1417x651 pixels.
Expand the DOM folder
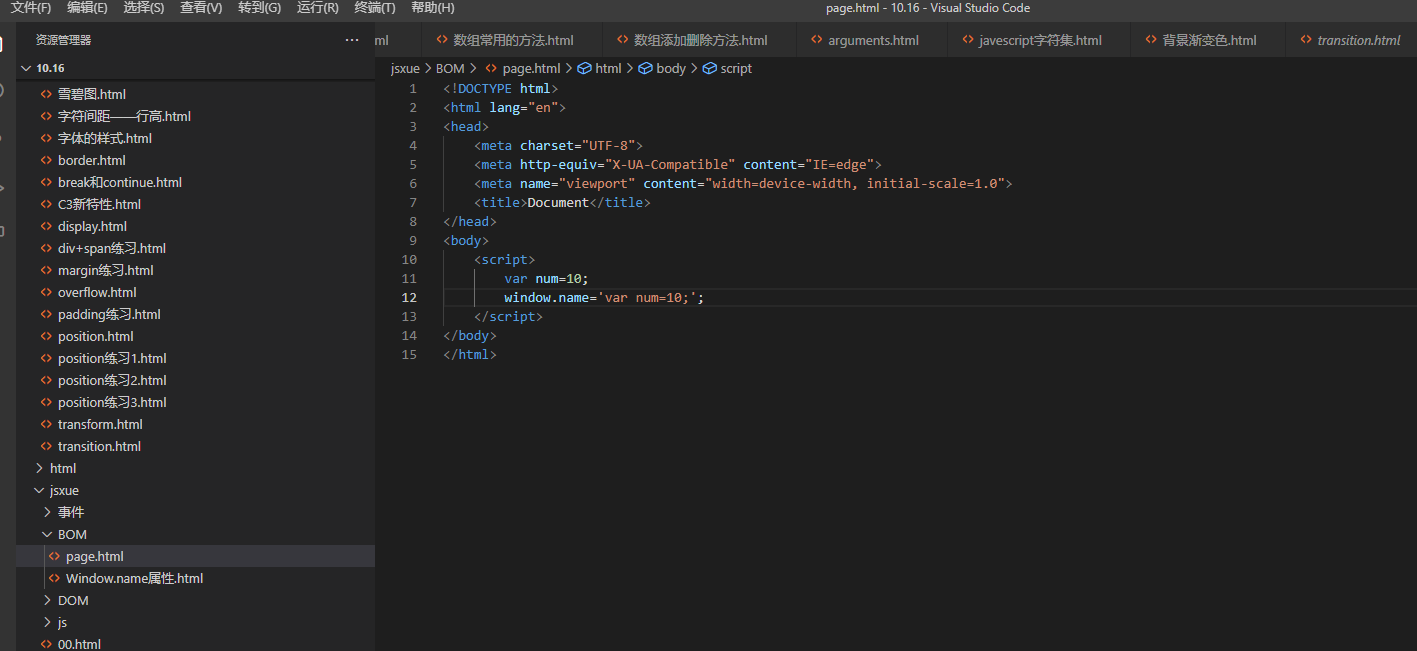pos(47,600)
